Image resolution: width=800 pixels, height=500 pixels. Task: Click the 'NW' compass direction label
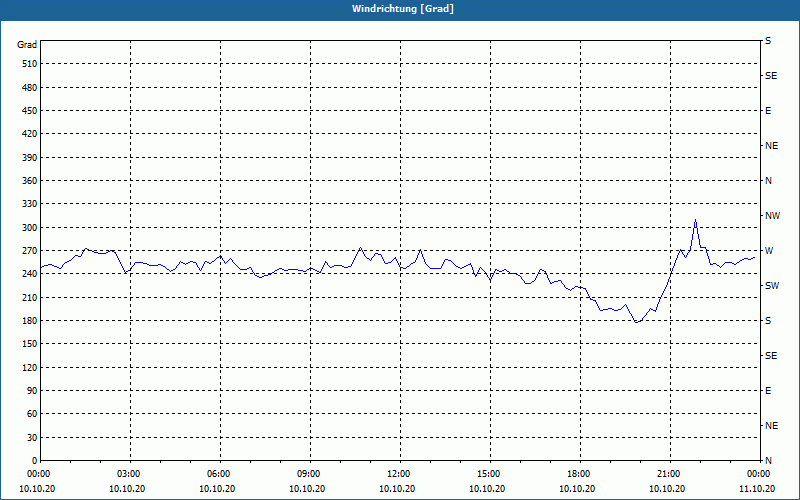772,216
